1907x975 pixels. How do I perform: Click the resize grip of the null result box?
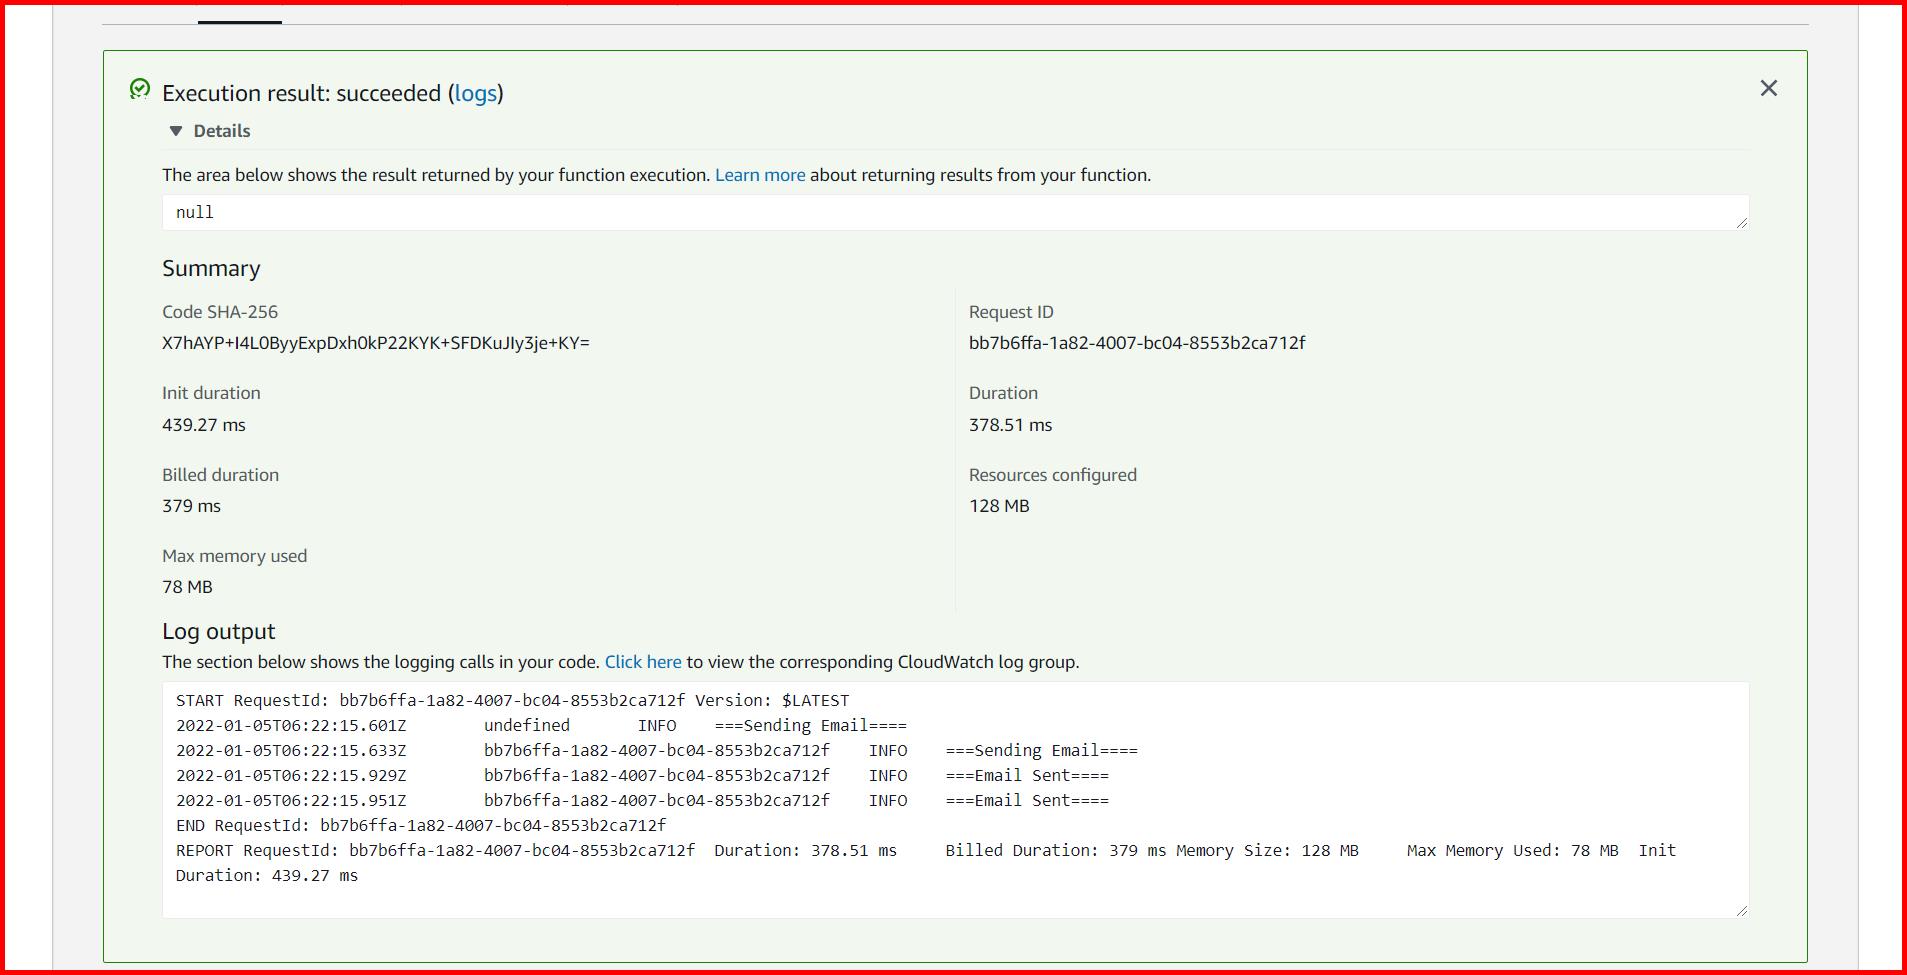pyautogui.click(x=1743, y=224)
